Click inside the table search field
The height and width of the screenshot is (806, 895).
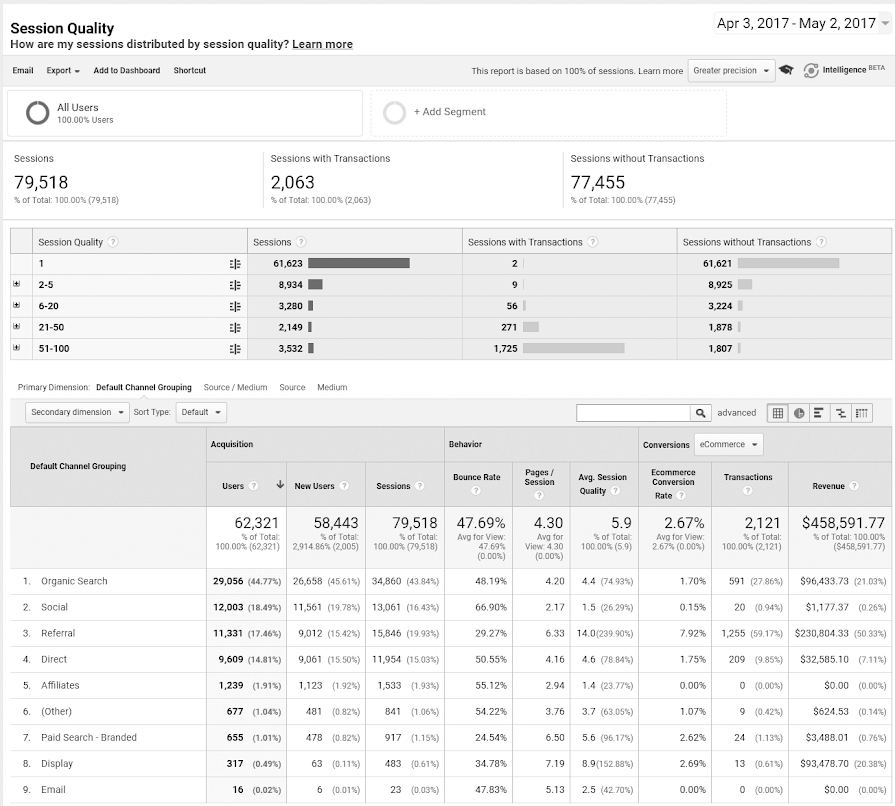click(x=633, y=413)
